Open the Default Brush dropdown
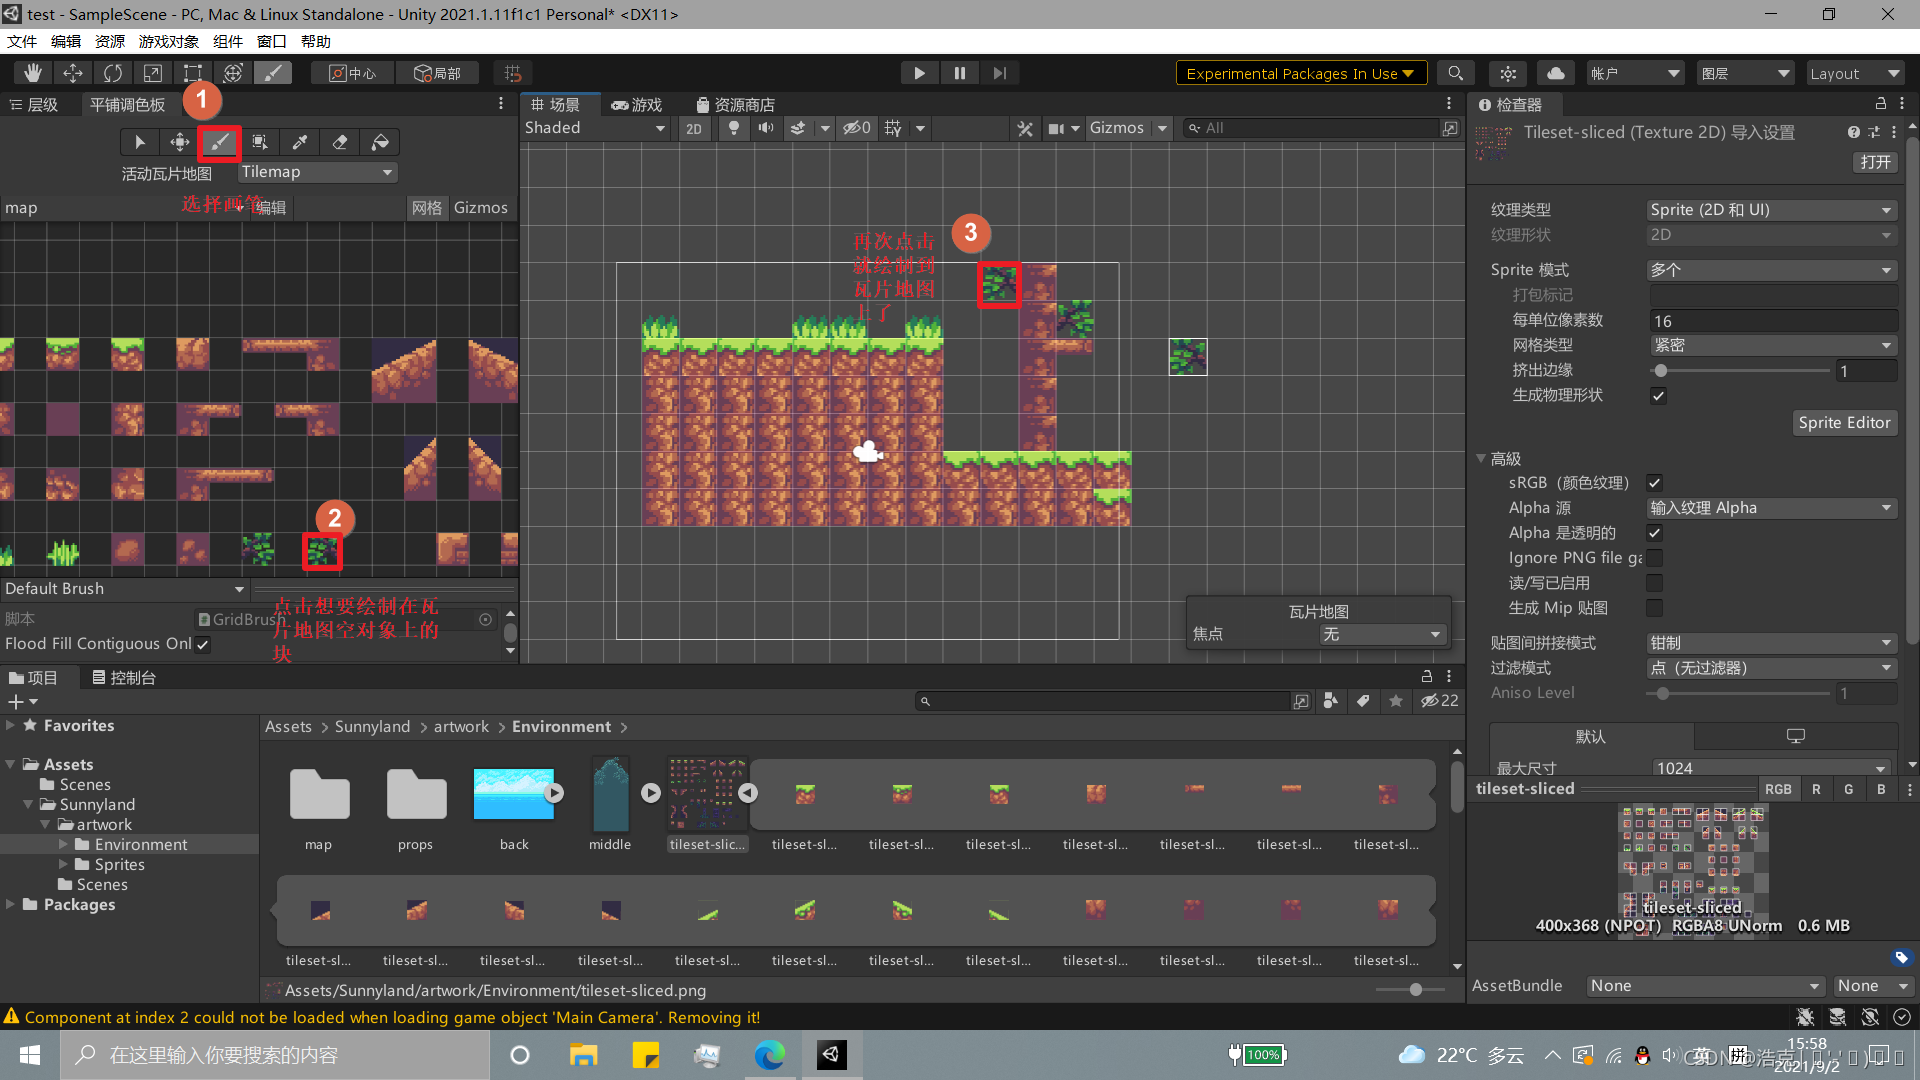The image size is (1920, 1080). click(x=124, y=589)
